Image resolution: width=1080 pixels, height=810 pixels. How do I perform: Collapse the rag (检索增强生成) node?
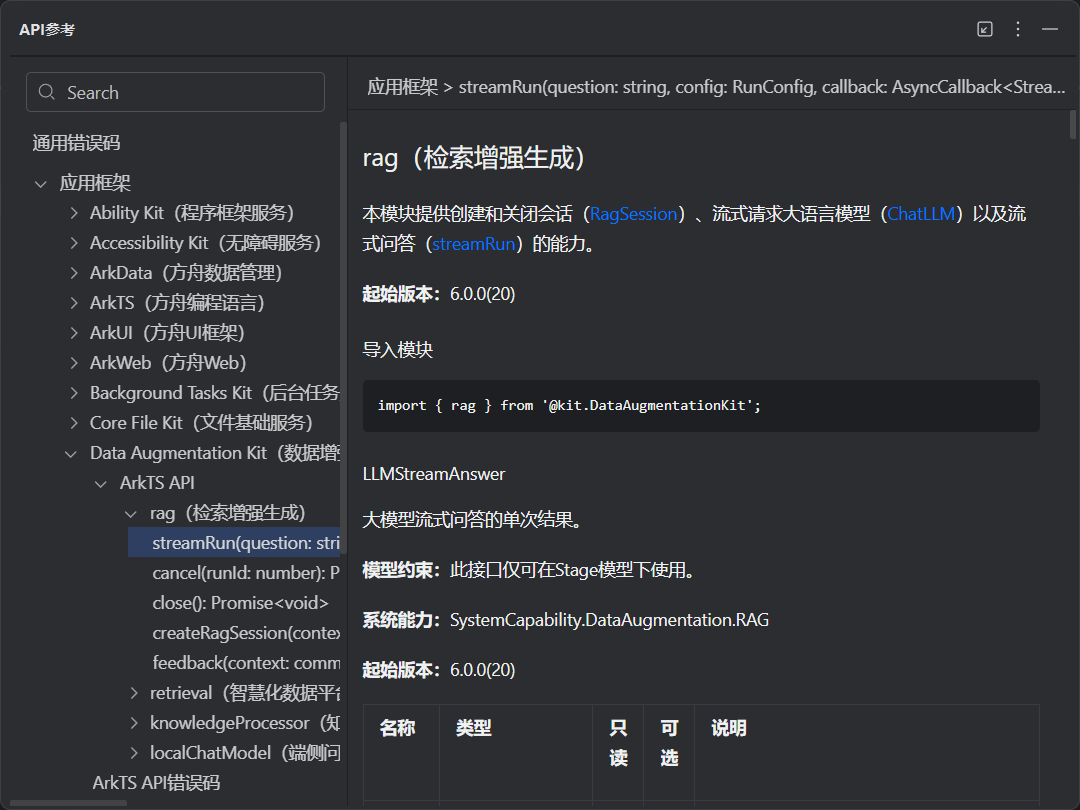click(x=131, y=513)
